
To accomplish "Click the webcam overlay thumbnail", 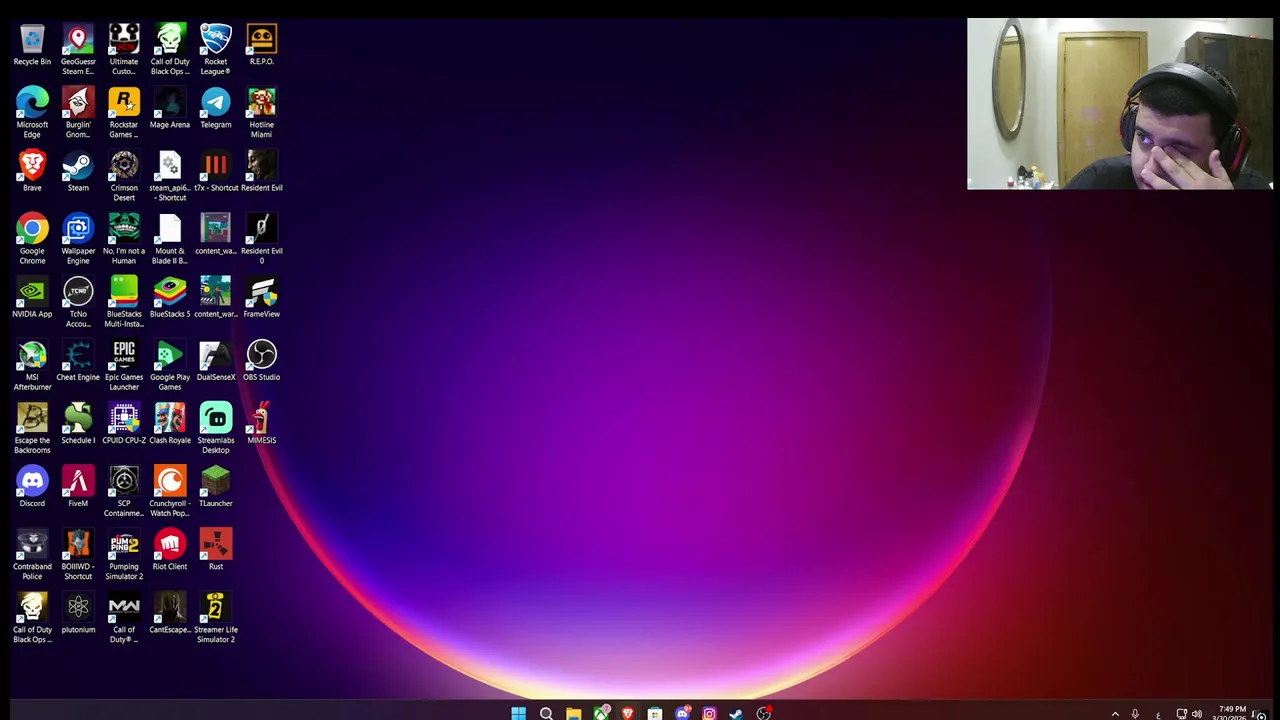I will (x=1120, y=104).
